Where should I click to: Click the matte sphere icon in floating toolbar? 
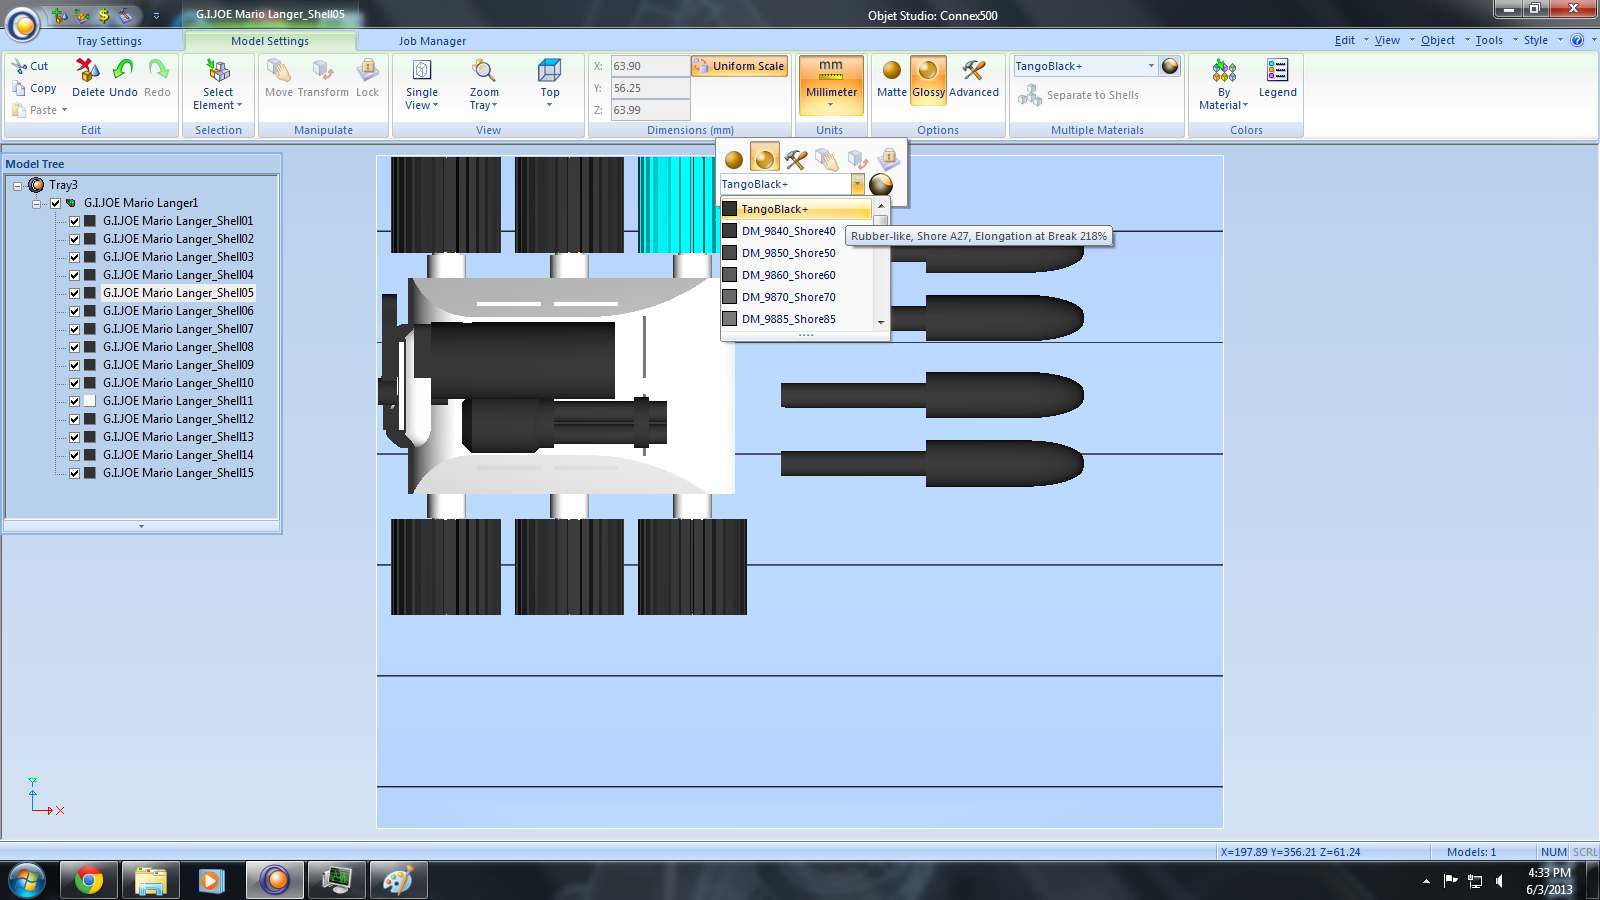(734, 159)
